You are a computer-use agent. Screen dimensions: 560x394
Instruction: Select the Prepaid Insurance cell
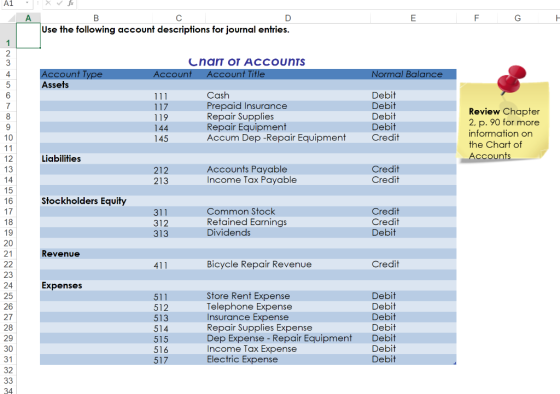[288, 106]
